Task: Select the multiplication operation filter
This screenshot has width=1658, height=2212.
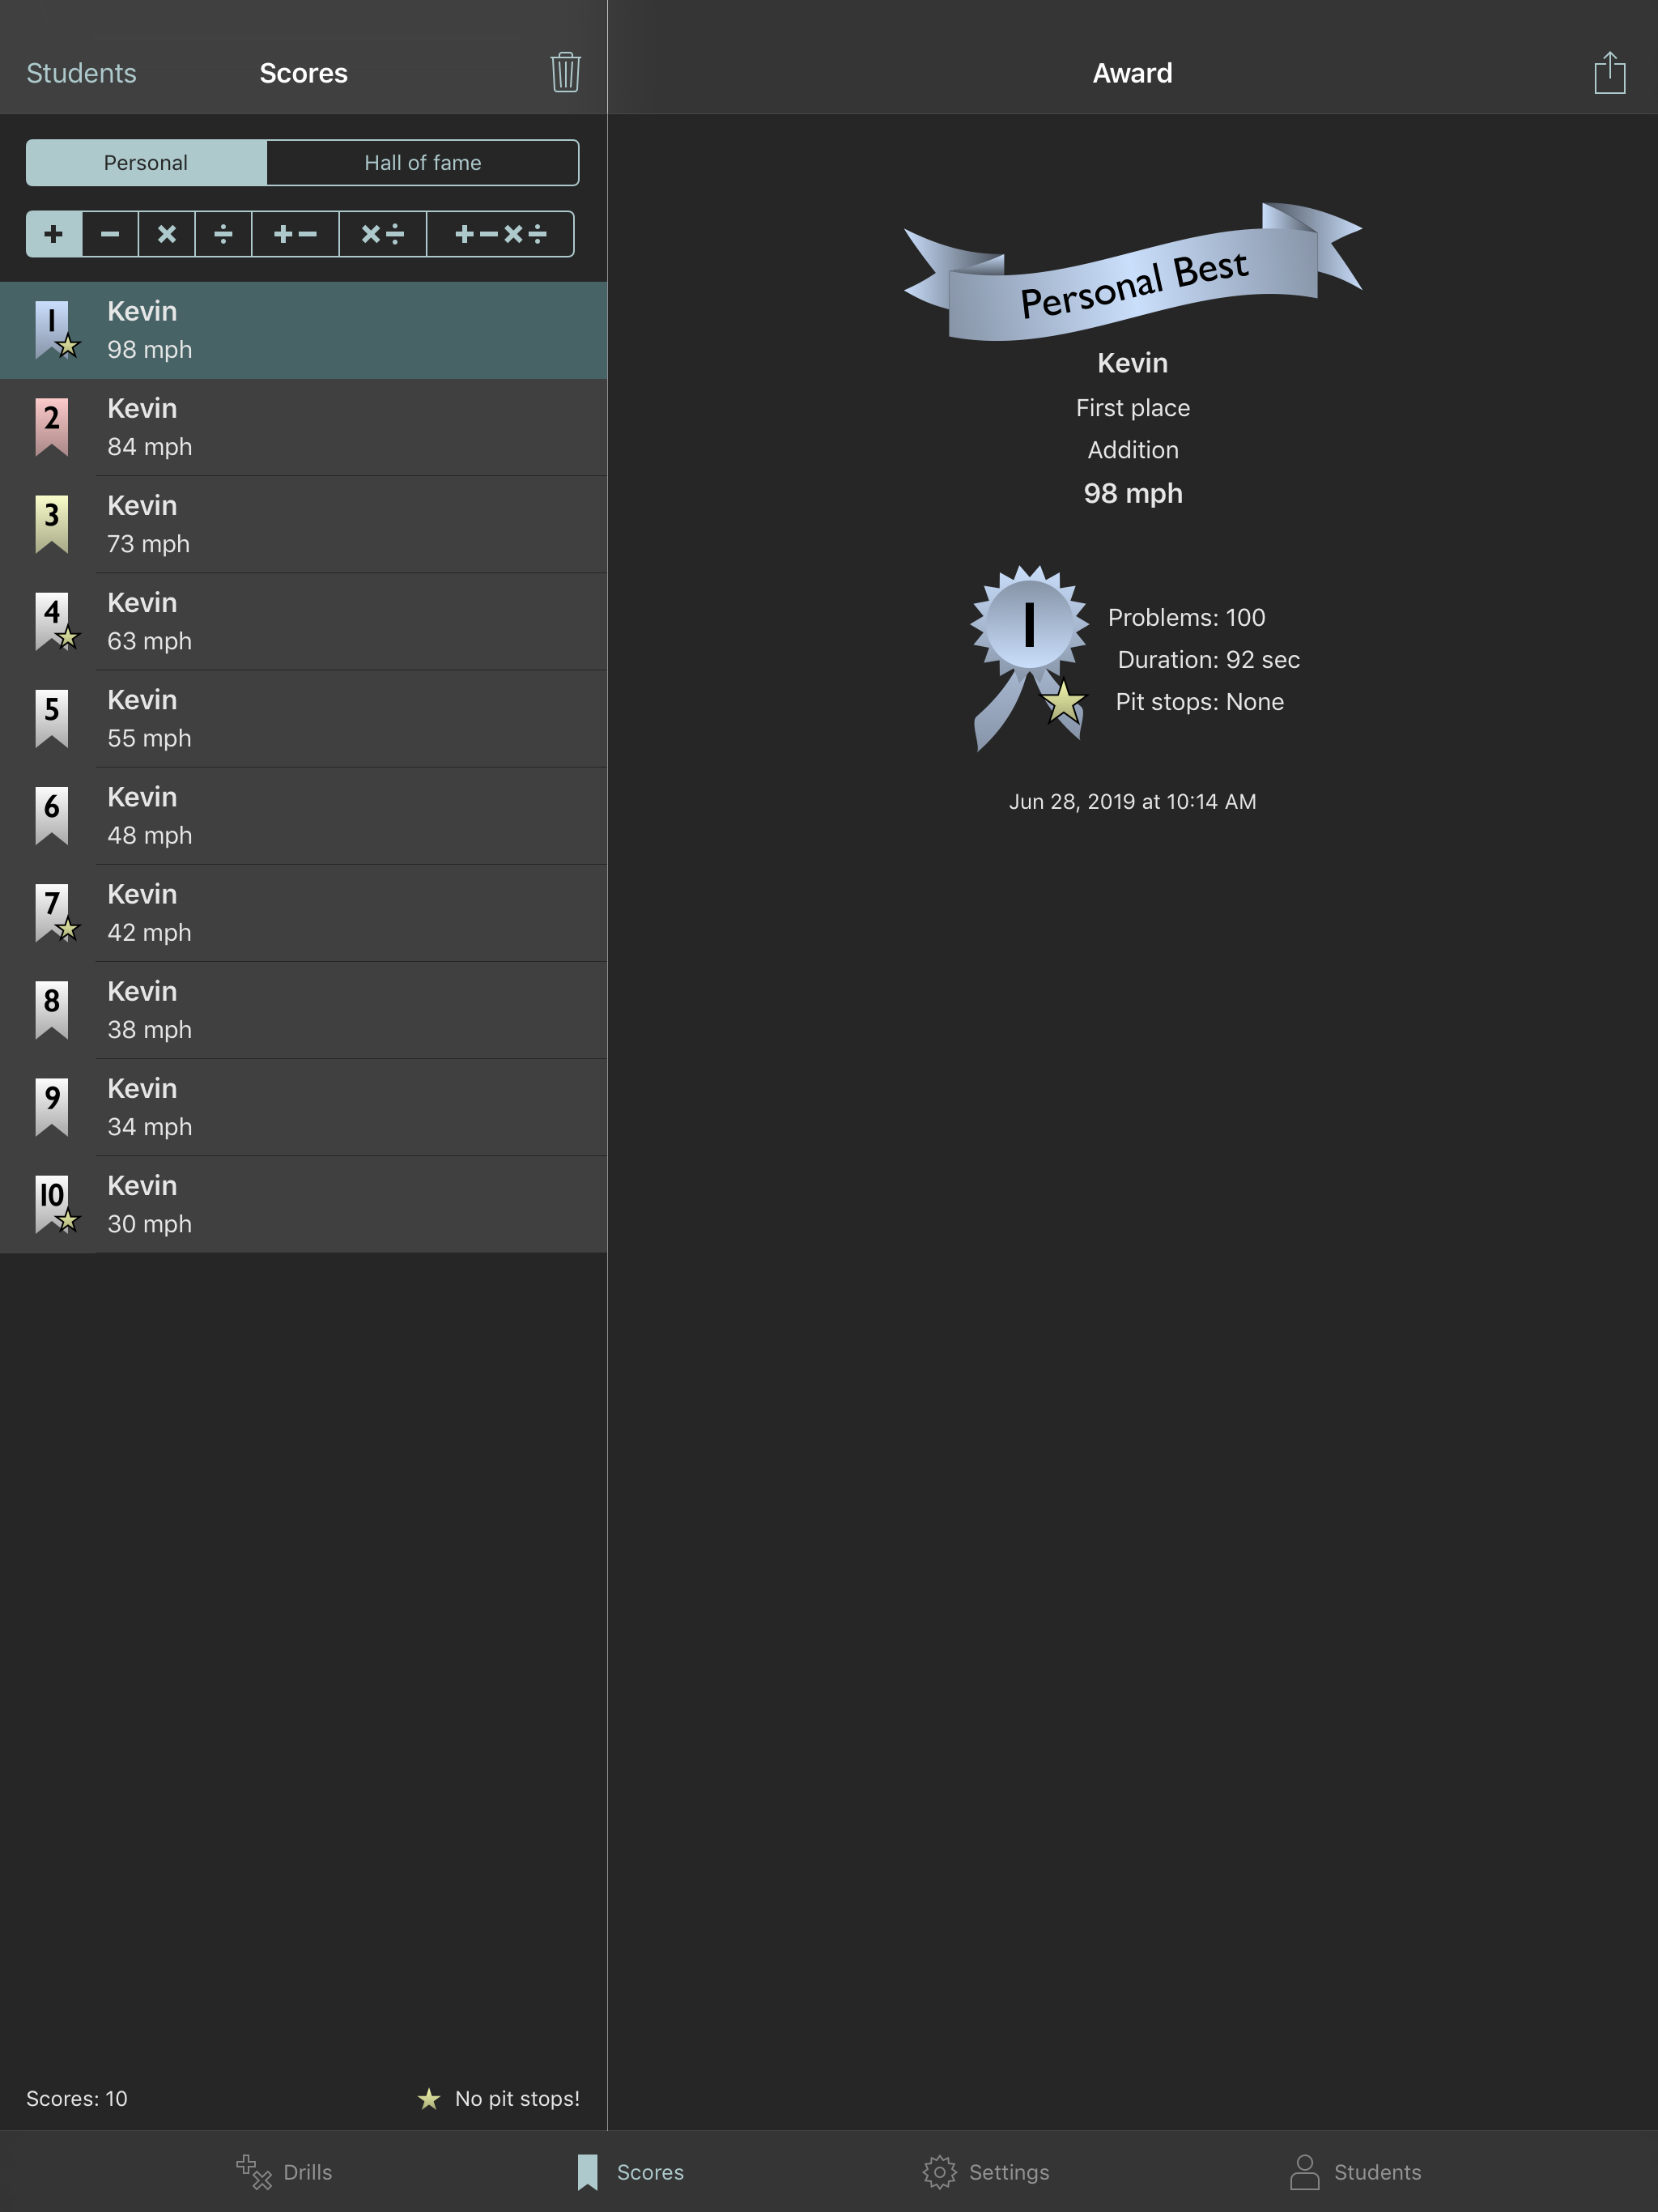Action: pos(167,234)
